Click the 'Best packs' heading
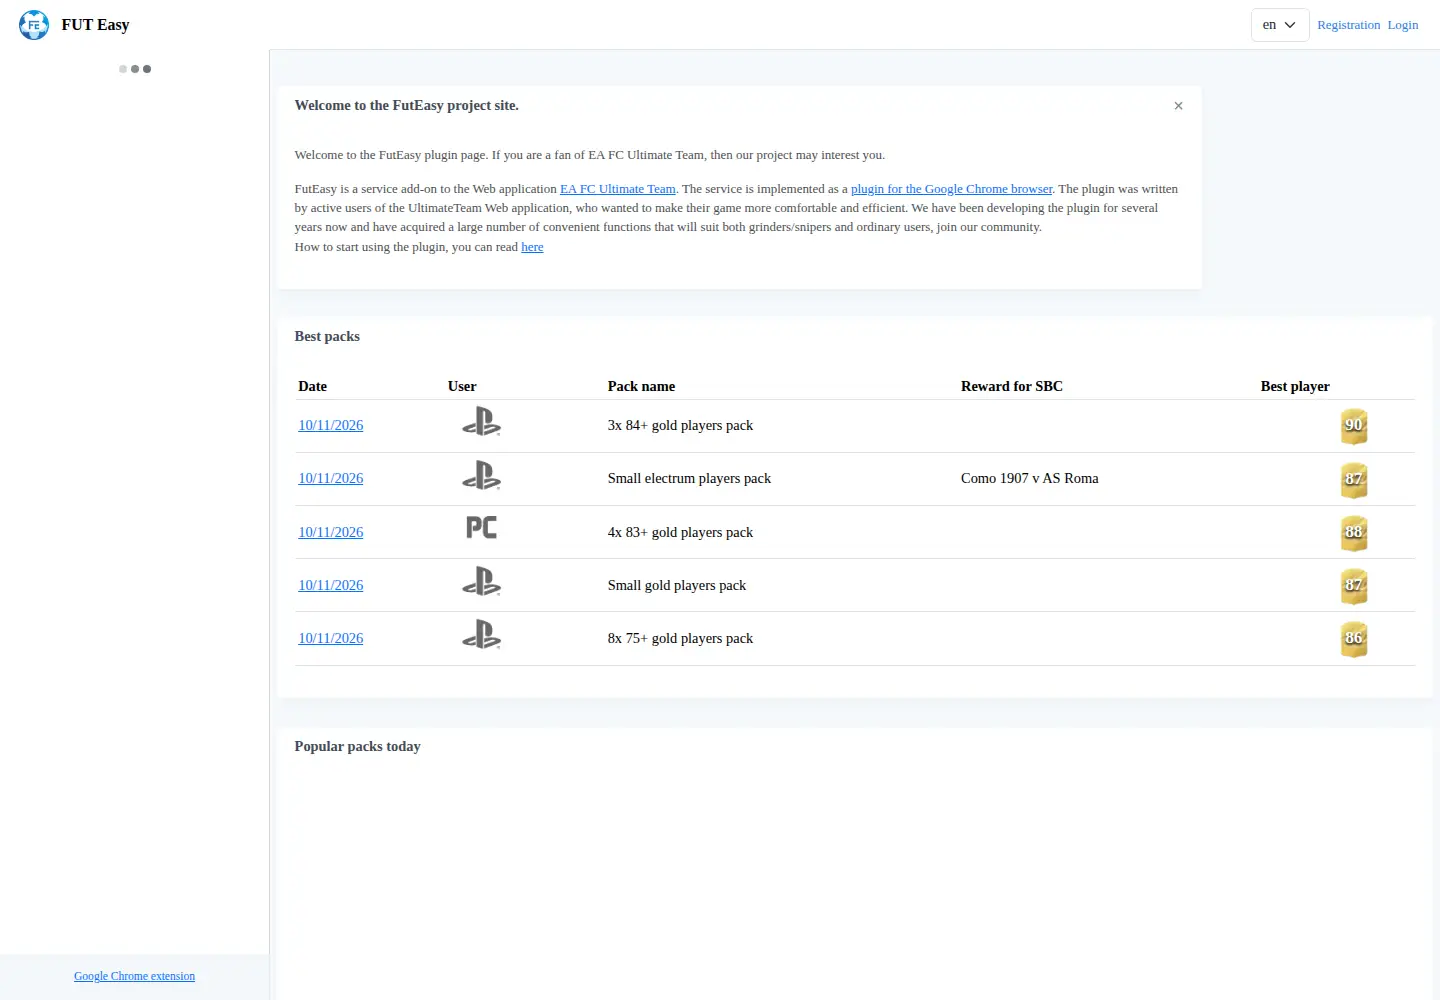This screenshot has height=1000, width=1440. 327,336
